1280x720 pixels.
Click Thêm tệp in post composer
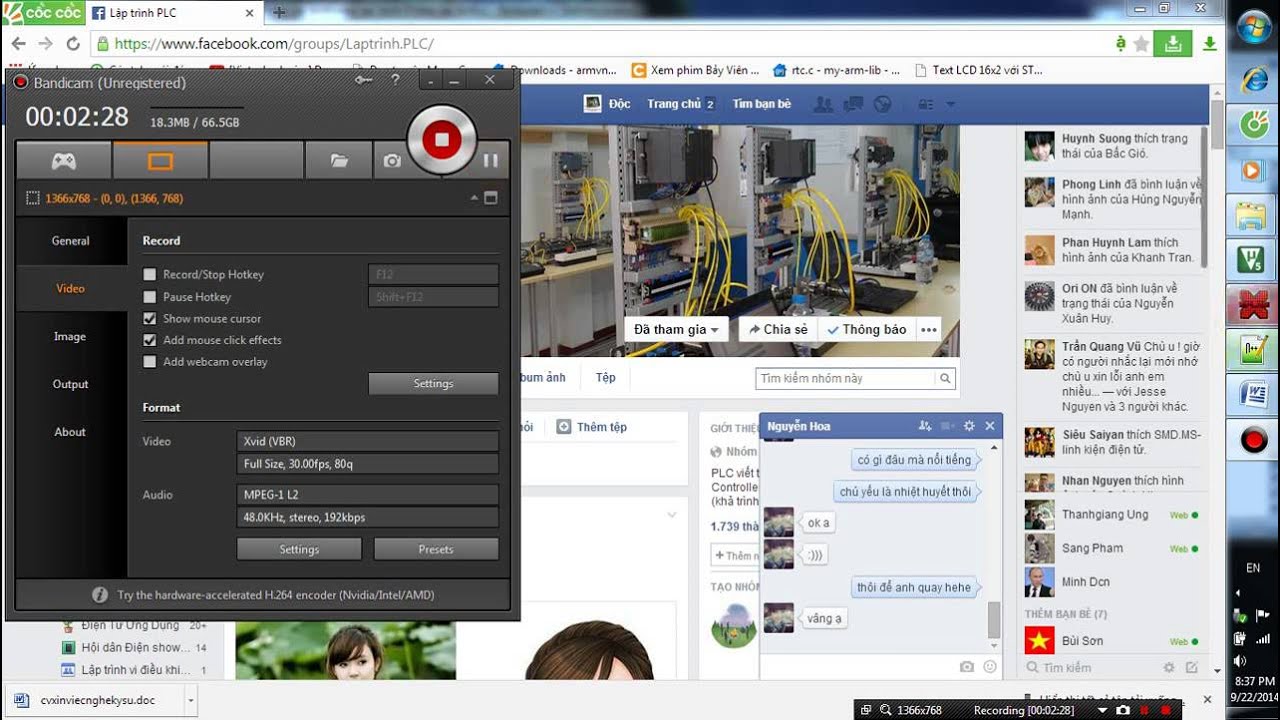point(592,427)
